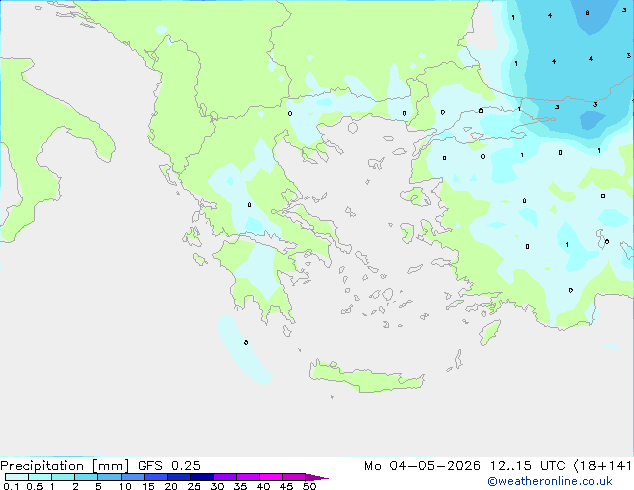Click legend scale label '25'
Screen dimensions: 634x490
pyautogui.click(x=194, y=486)
